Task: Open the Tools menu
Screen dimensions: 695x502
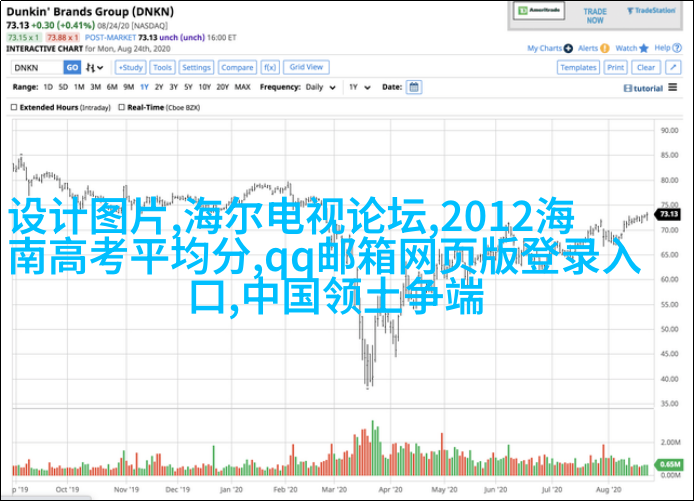Action: click(162, 68)
